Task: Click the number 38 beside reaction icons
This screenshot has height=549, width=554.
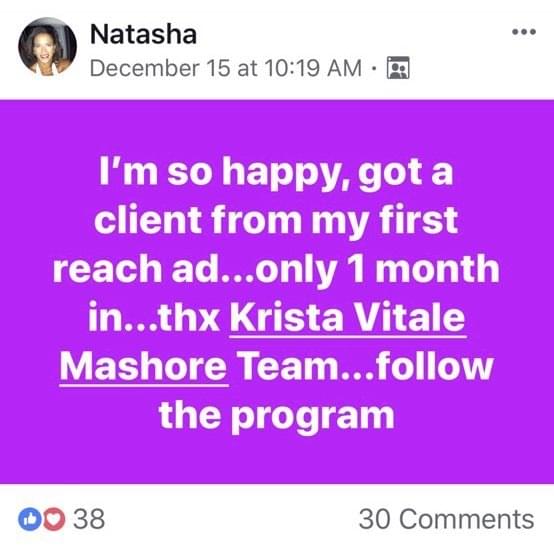Action: 89,519
